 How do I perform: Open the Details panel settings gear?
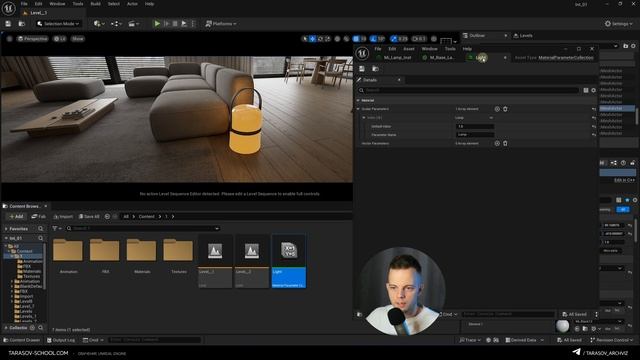pos(593,90)
